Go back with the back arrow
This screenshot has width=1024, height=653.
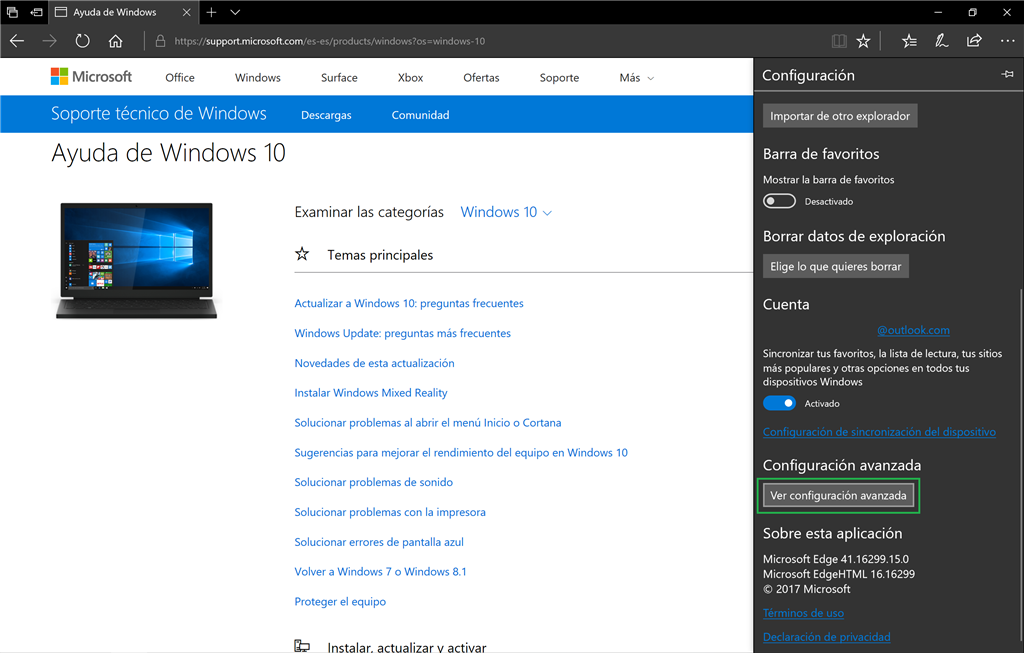tap(17, 41)
